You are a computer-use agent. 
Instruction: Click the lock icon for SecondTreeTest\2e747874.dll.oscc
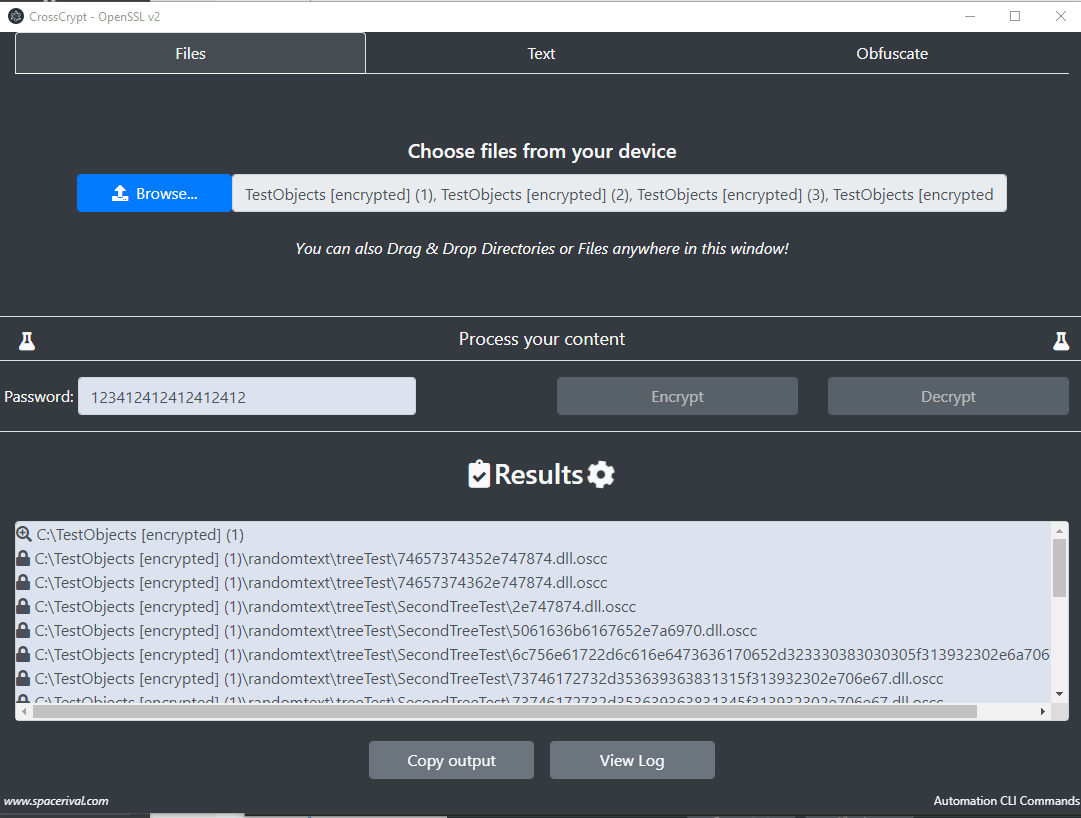pyautogui.click(x=23, y=606)
